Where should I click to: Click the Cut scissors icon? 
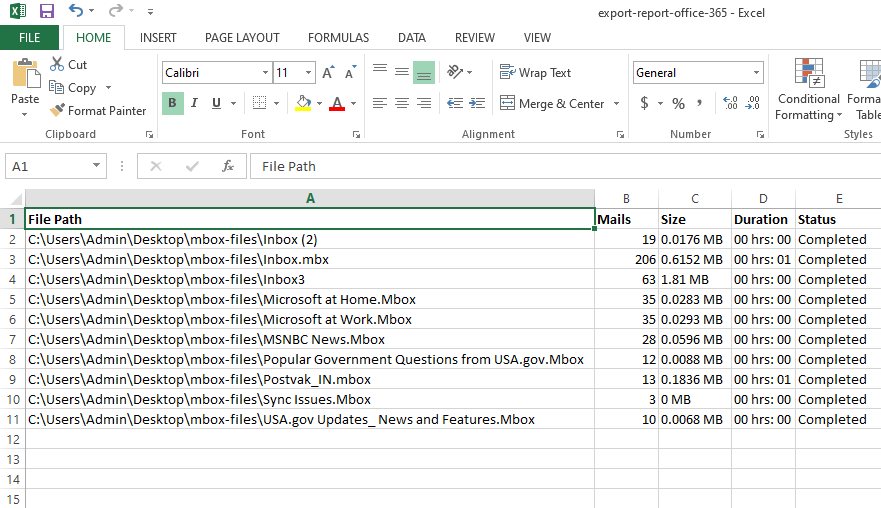57,64
